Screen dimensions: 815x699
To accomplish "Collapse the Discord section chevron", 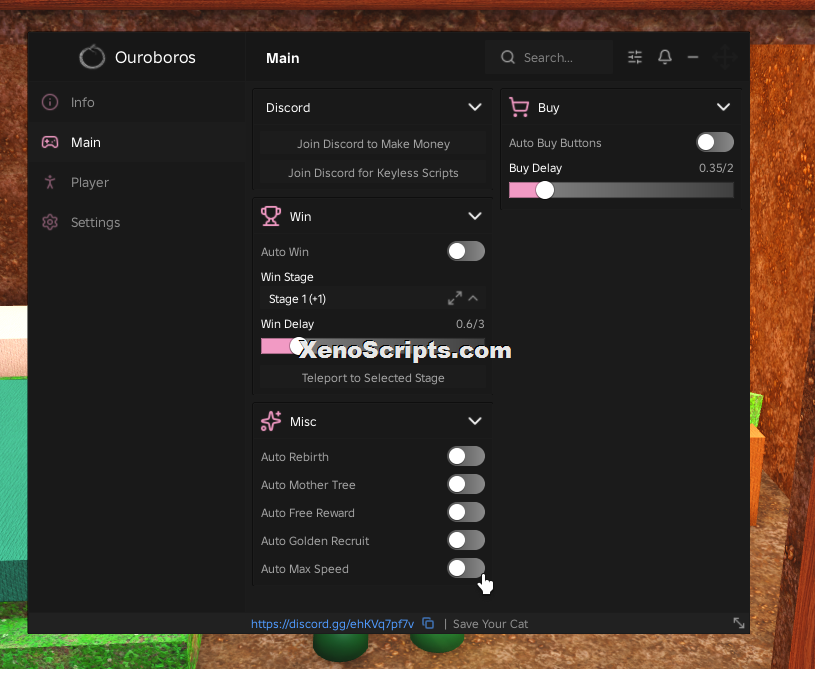I will click(x=475, y=107).
